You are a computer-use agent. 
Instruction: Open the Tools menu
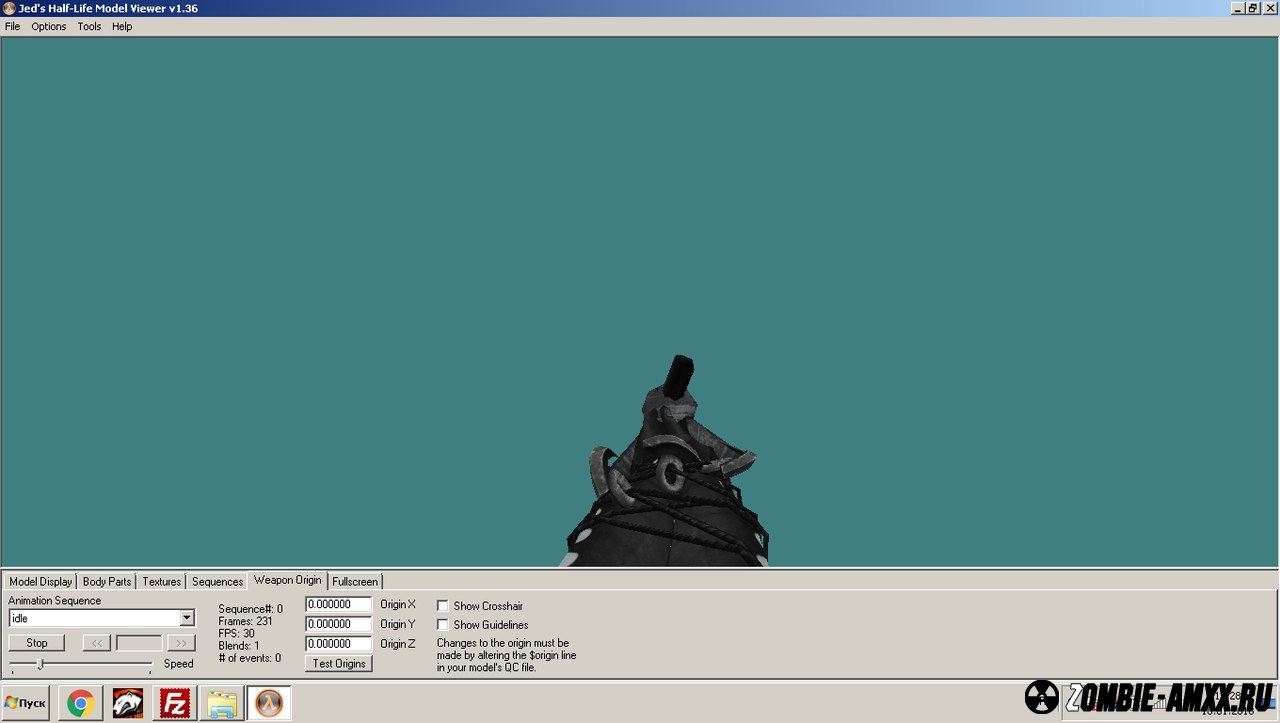click(89, 27)
